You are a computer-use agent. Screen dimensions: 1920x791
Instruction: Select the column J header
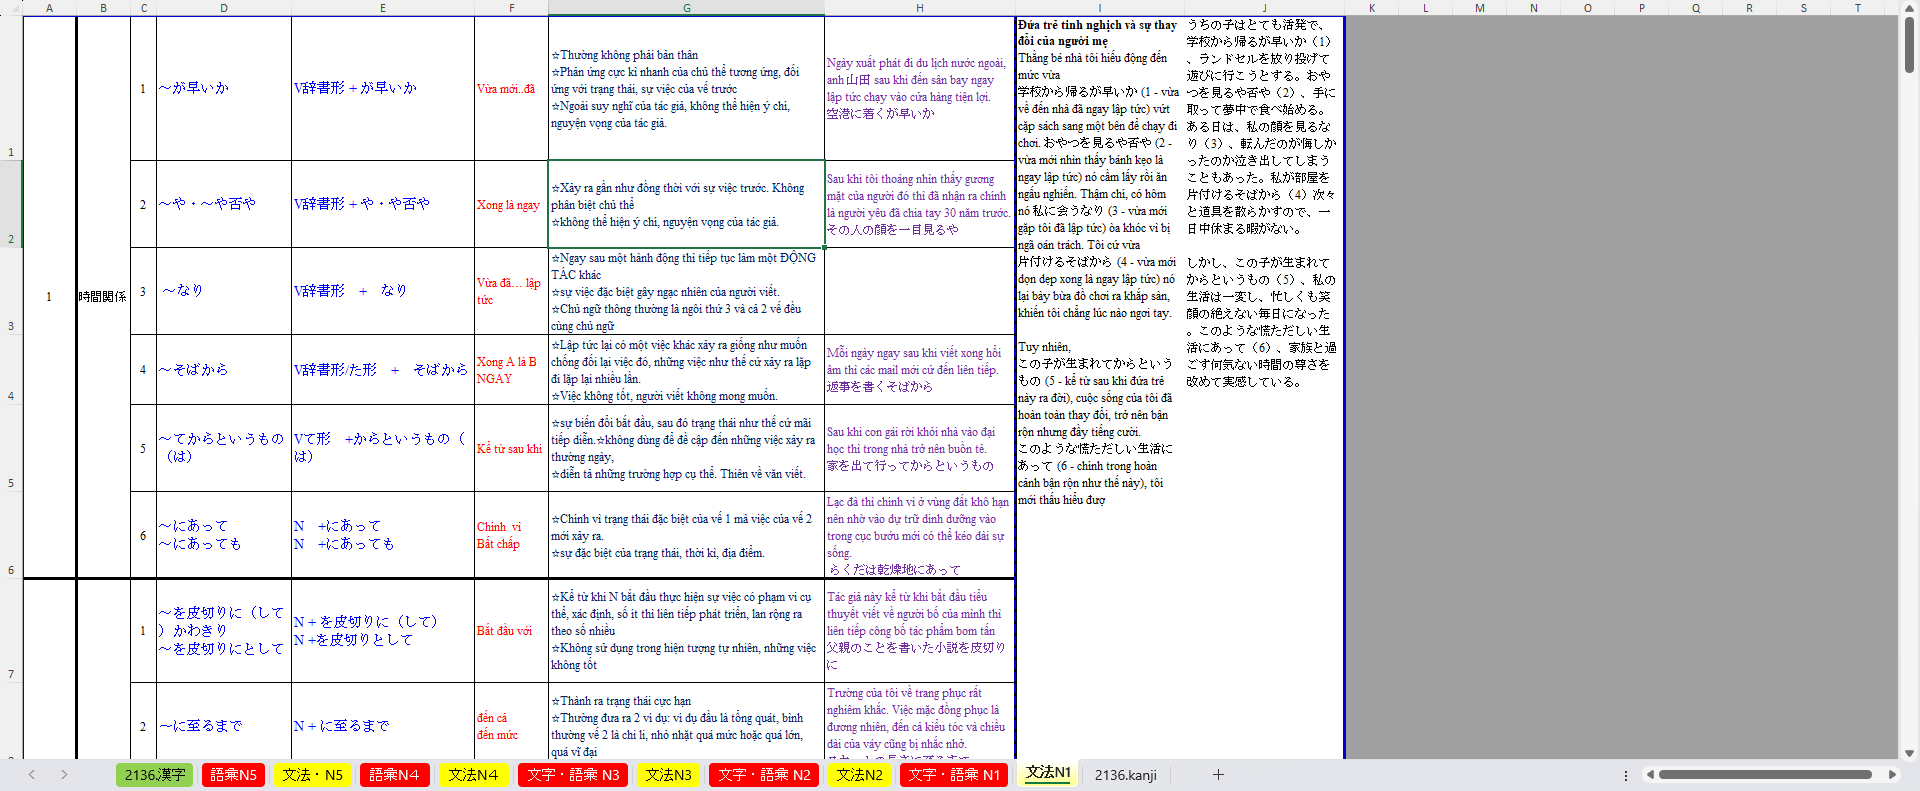click(1264, 8)
